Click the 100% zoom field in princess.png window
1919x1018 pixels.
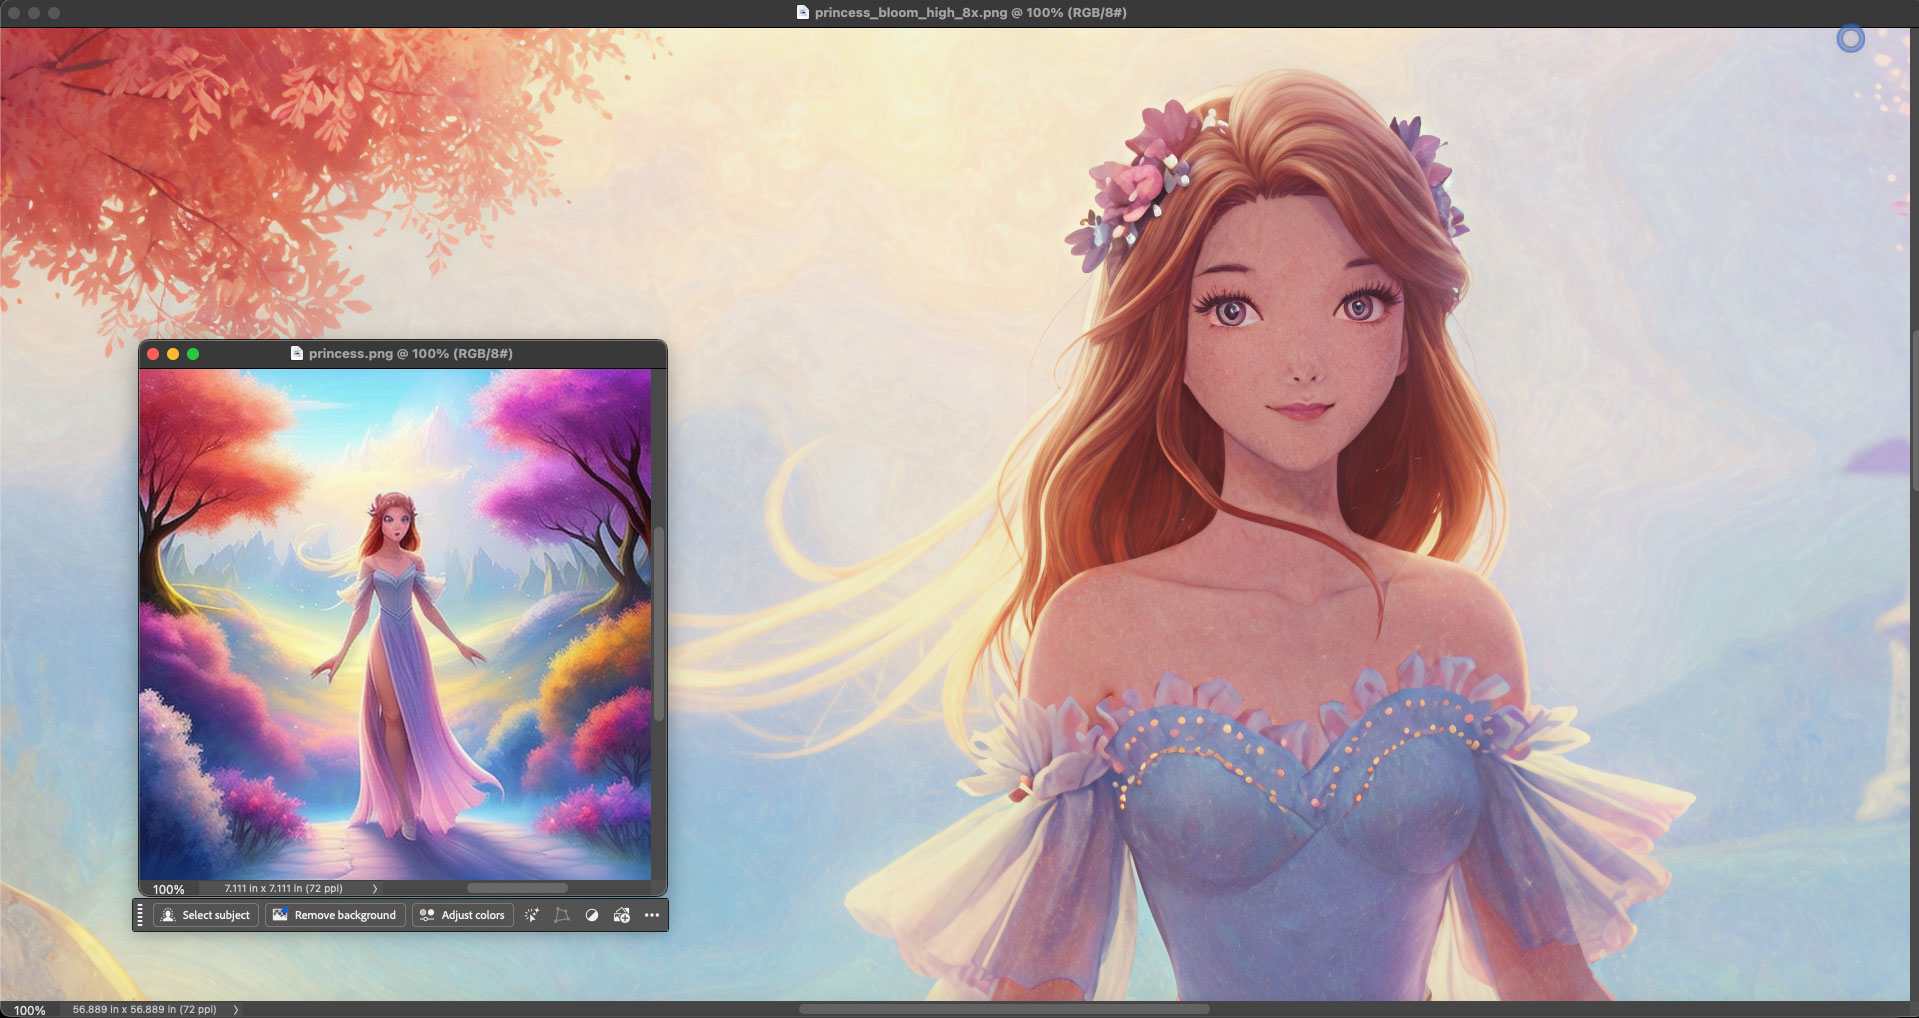click(168, 889)
